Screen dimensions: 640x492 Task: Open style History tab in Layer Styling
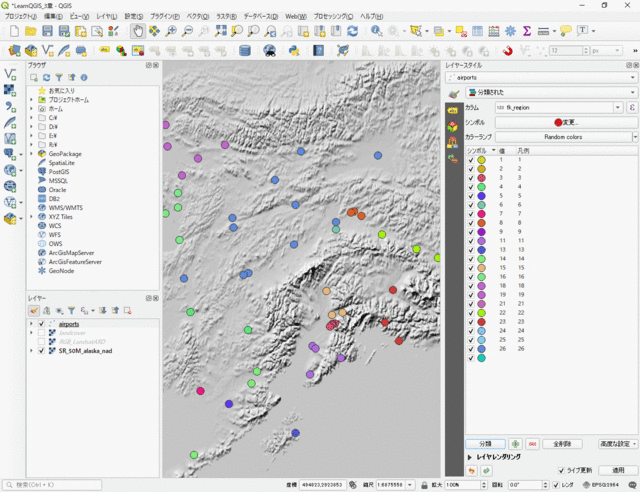453,158
